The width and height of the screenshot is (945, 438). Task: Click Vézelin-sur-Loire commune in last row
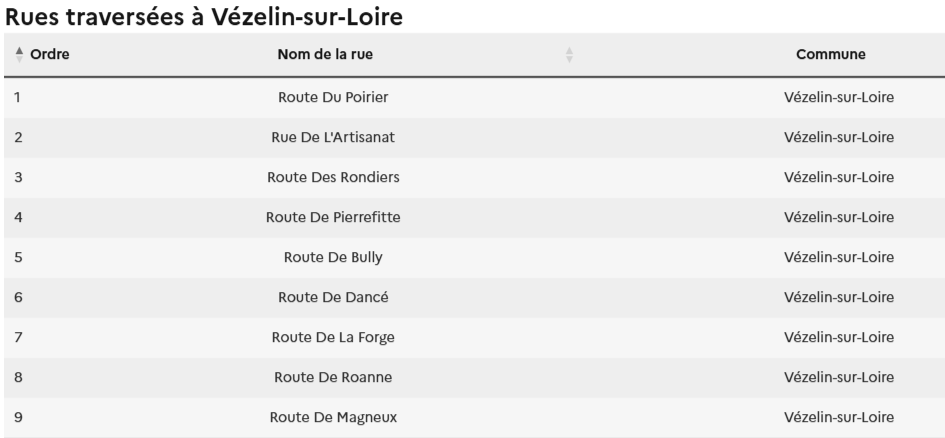[x=839, y=417]
